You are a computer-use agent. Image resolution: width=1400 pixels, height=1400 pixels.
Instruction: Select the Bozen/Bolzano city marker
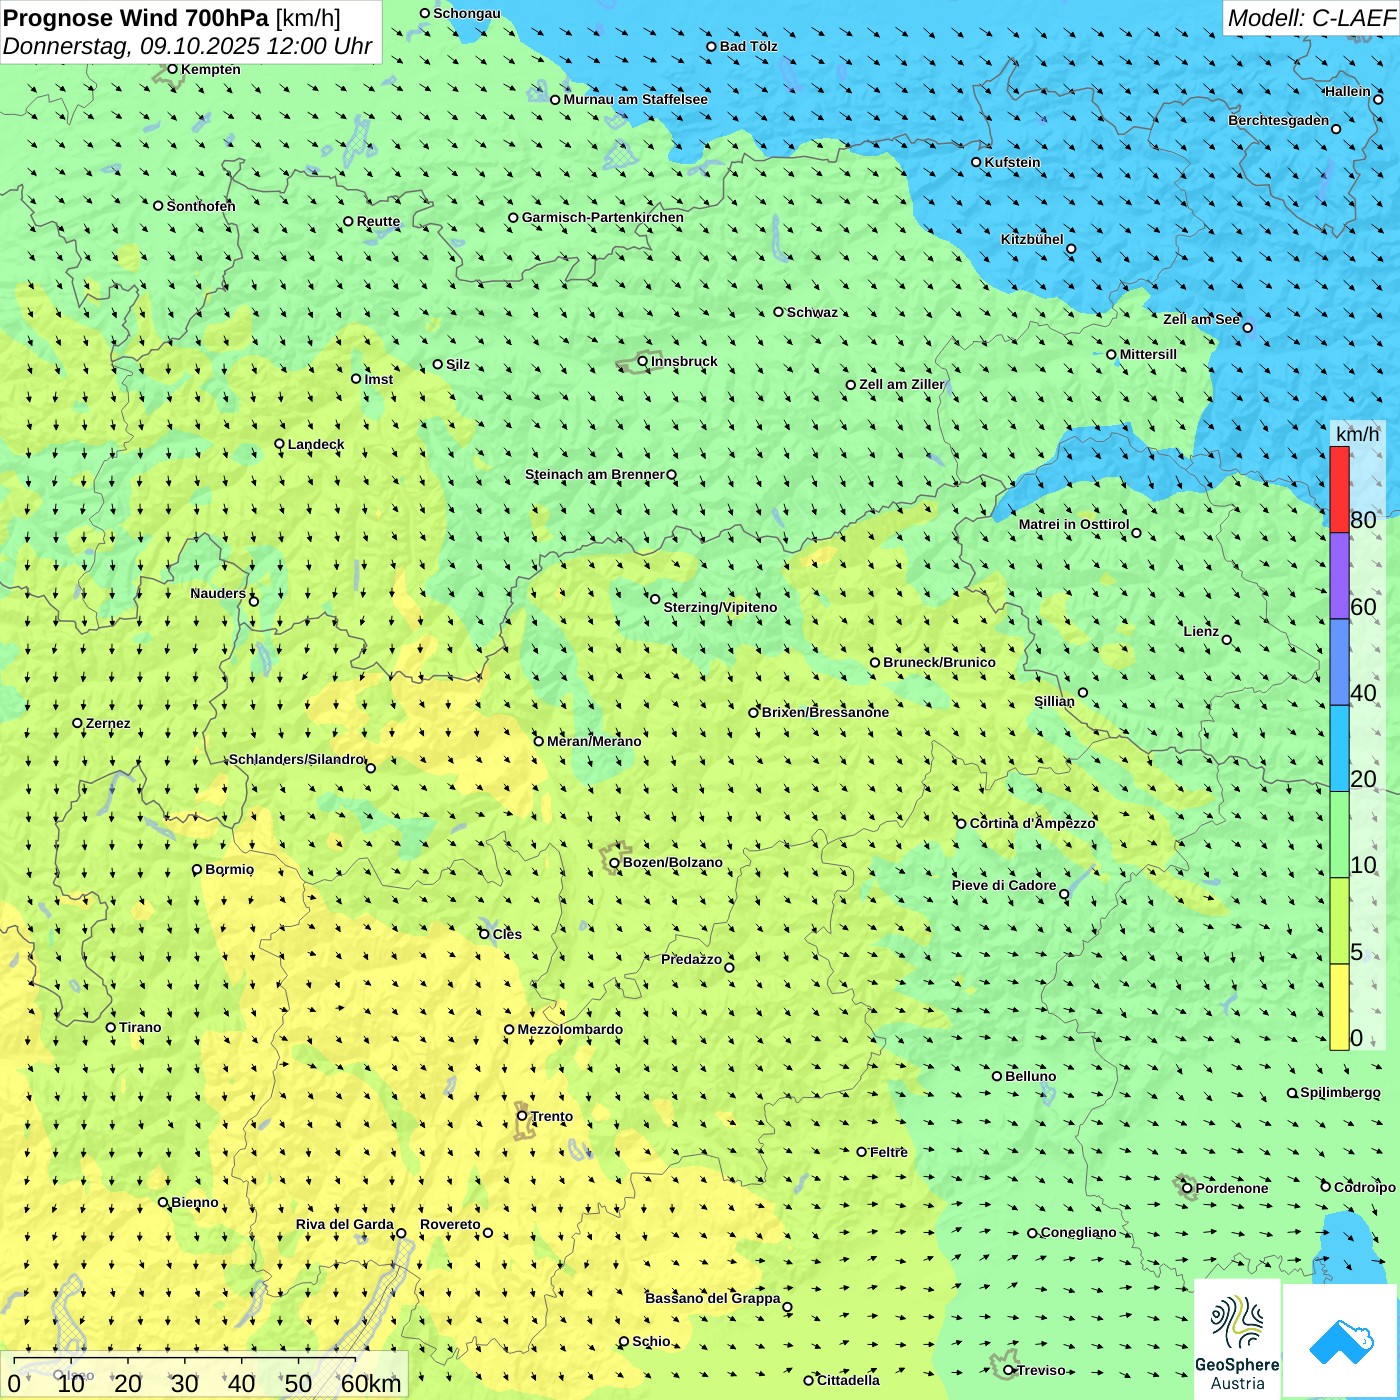click(x=614, y=863)
